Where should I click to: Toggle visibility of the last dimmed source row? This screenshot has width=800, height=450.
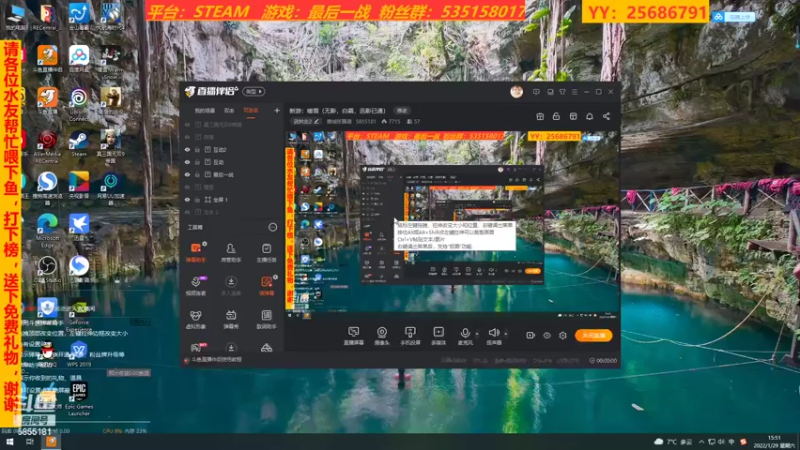coord(187,212)
